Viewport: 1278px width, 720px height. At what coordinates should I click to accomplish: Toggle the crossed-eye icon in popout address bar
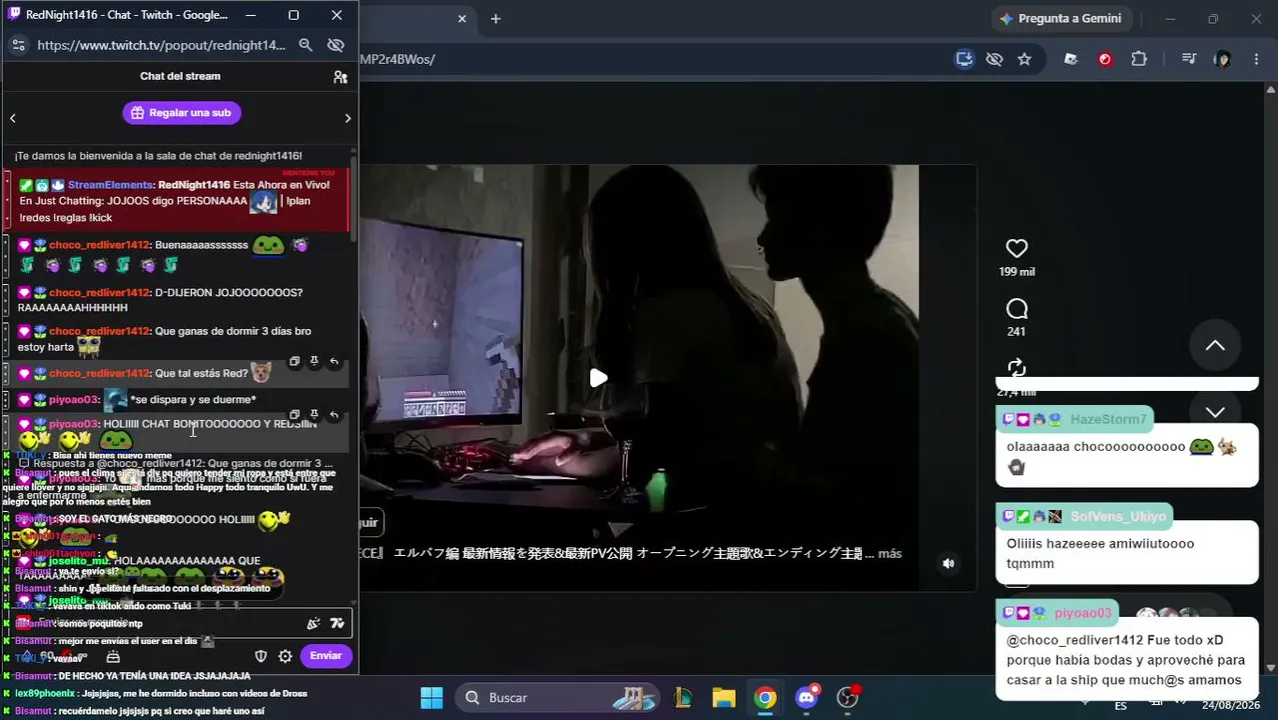pos(336,45)
